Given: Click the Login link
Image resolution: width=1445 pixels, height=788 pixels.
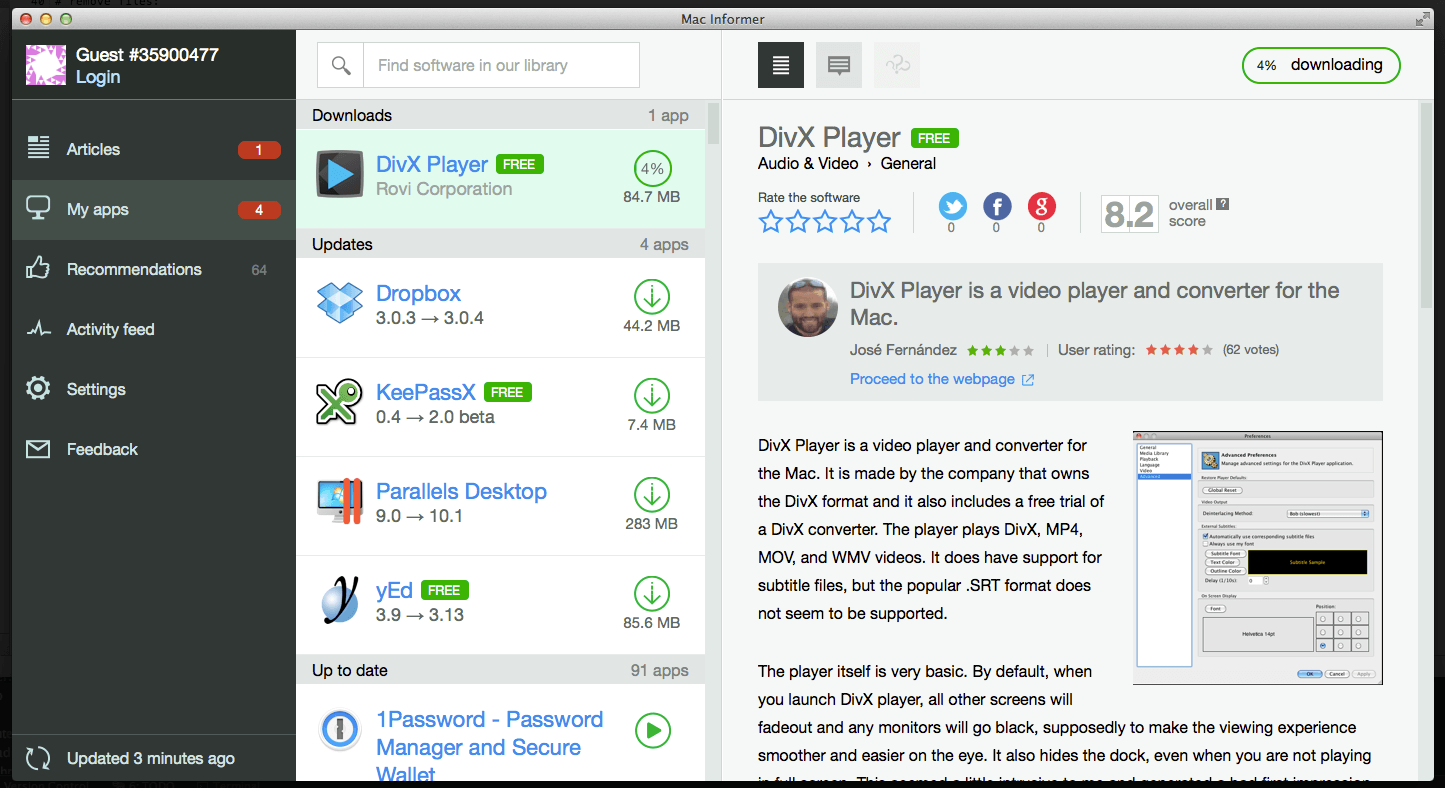Looking at the screenshot, I should [98, 77].
